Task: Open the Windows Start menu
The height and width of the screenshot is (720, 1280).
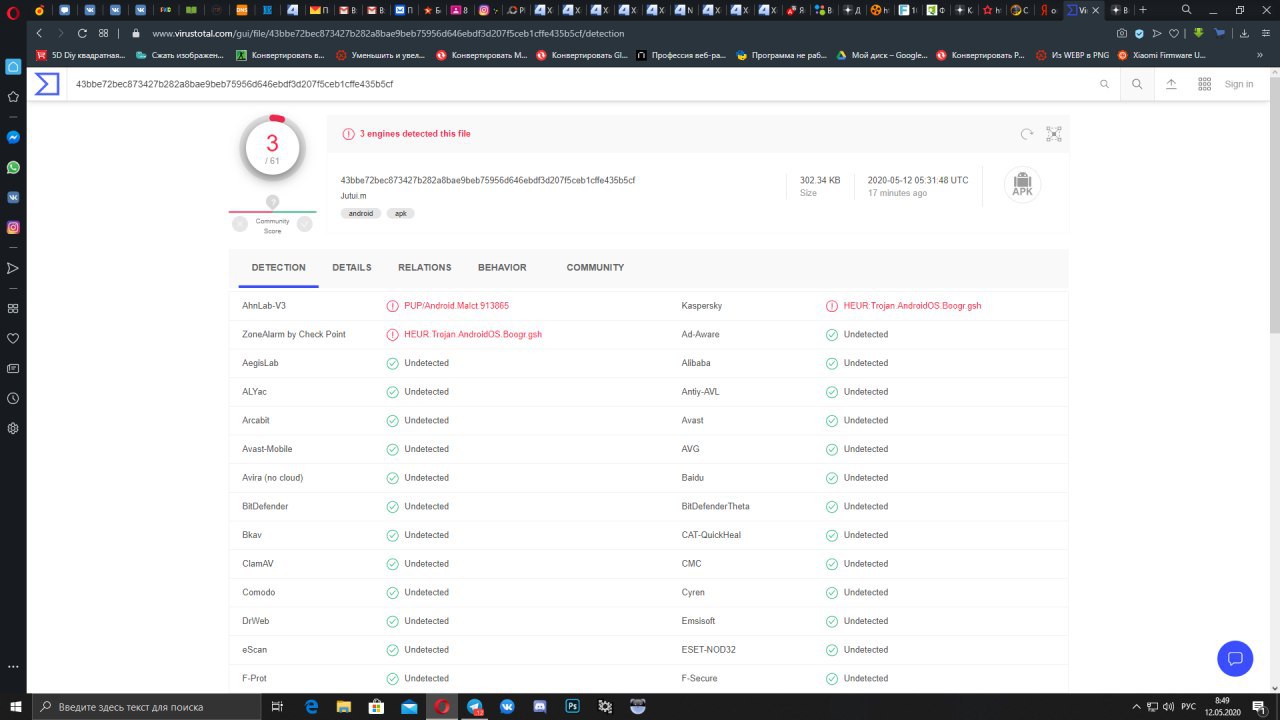Action: (14, 706)
